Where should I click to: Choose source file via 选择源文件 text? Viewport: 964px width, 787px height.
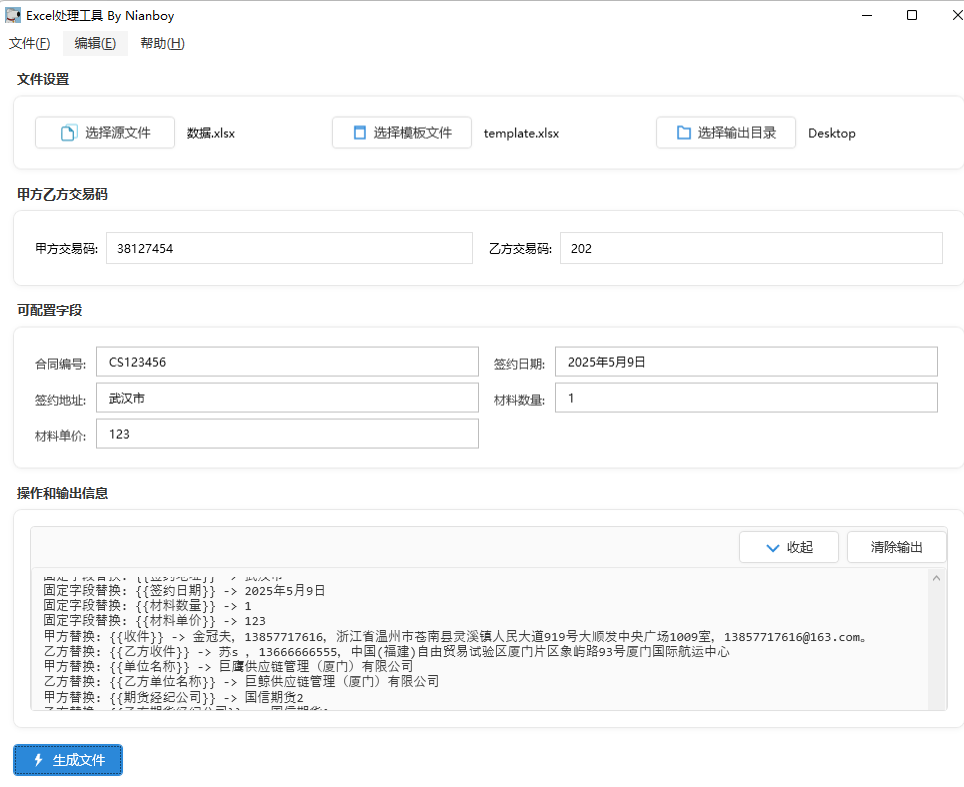coord(118,133)
